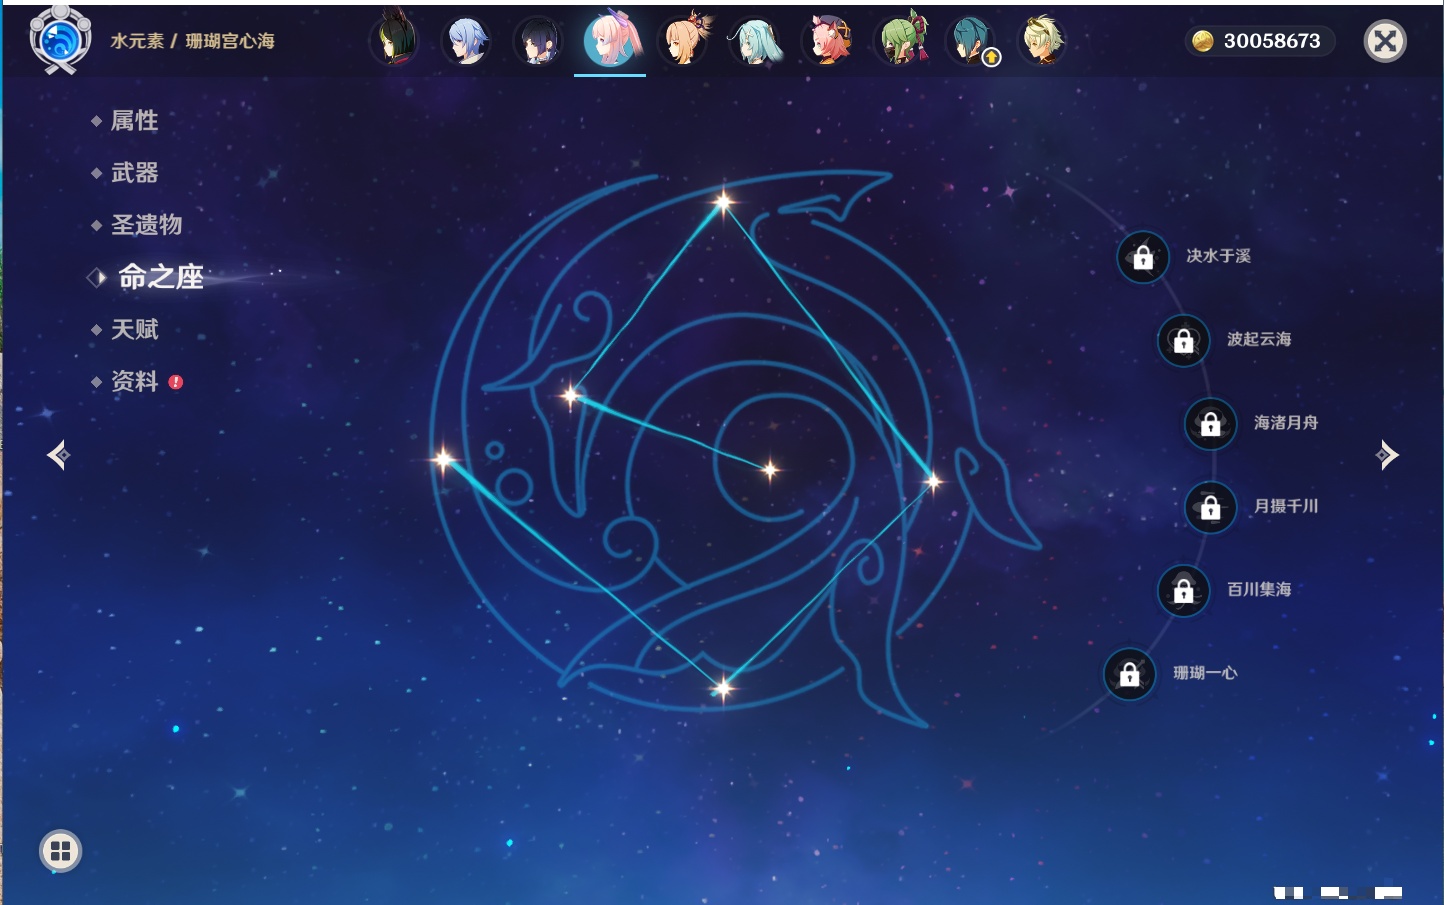
Task: Click the 水元素 / 珊瑚宫心海 title
Action: 192,41
